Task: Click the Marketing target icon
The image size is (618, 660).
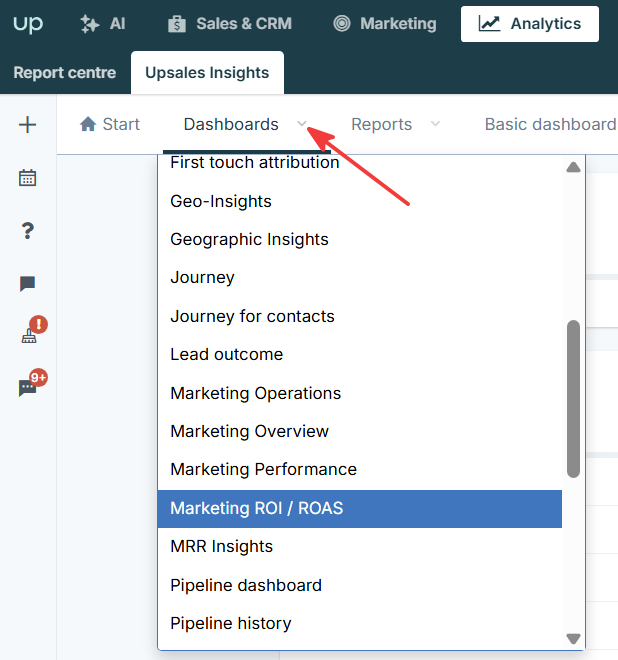Action: (x=342, y=23)
